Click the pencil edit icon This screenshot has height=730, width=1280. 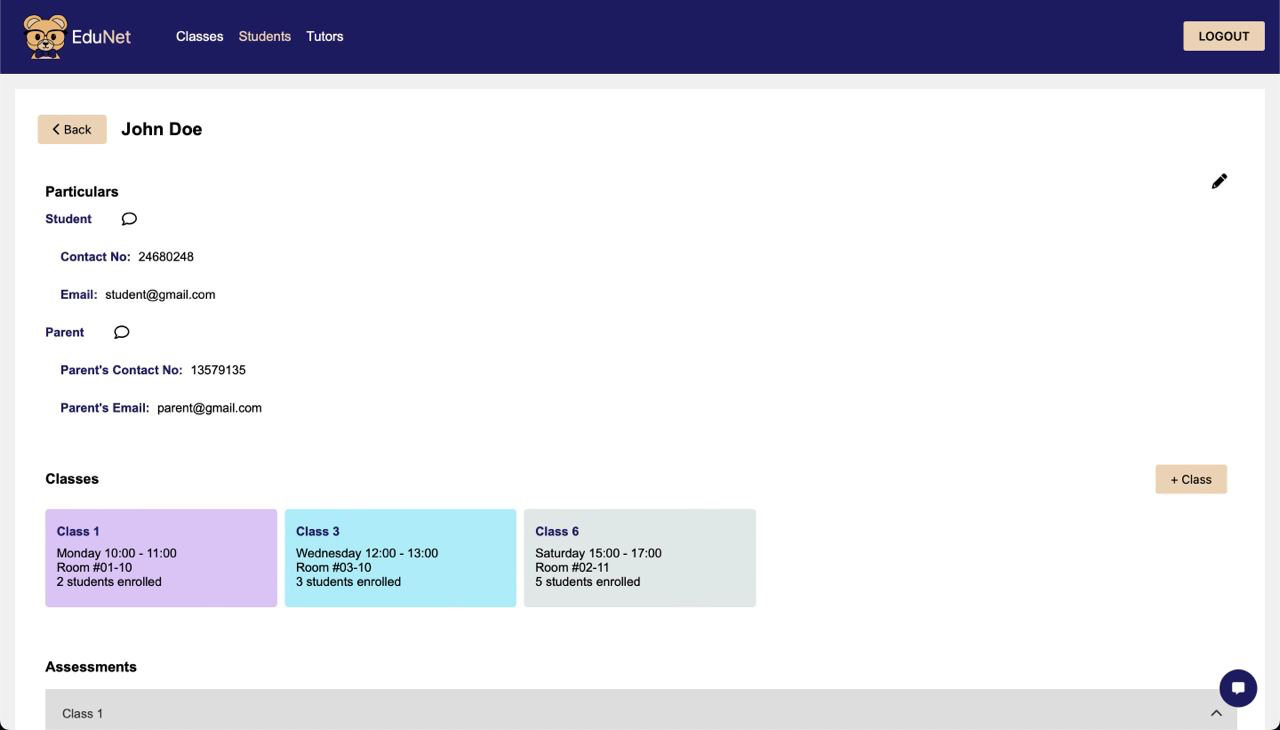[x=1219, y=181]
